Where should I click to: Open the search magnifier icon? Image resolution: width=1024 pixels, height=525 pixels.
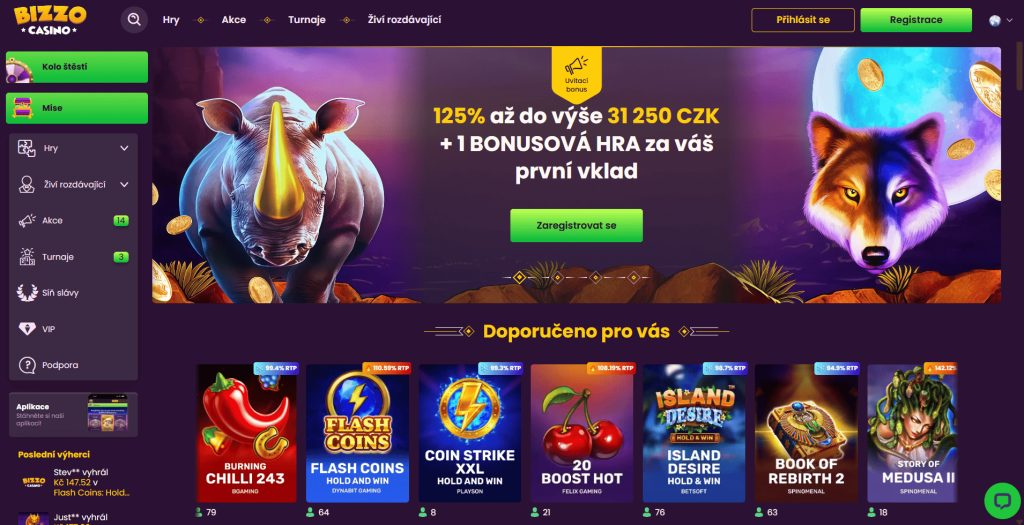coord(134,20)
